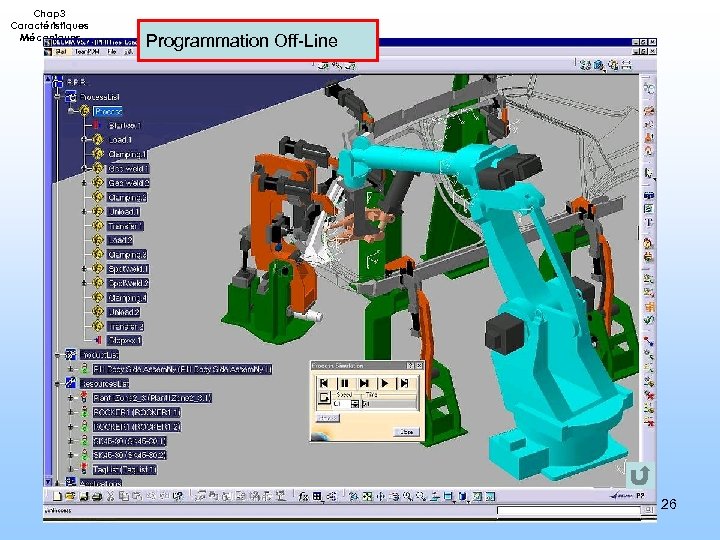720x540 pixels.
Task: Select Clamping.2 activity
Action: click(x=127, y=197)
